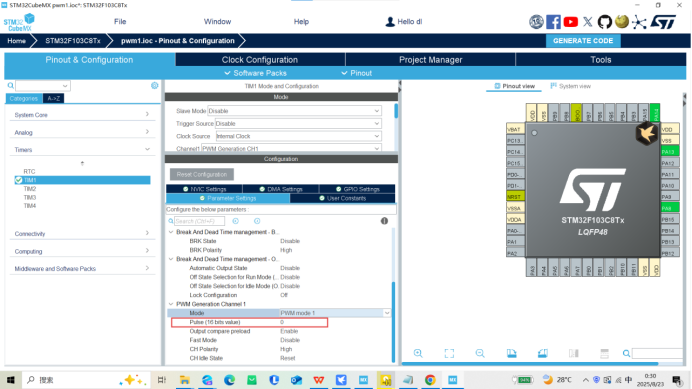Rotate the chip view clockwise icon
Screen dimensions: 692x389
click(x=511, y=353)
